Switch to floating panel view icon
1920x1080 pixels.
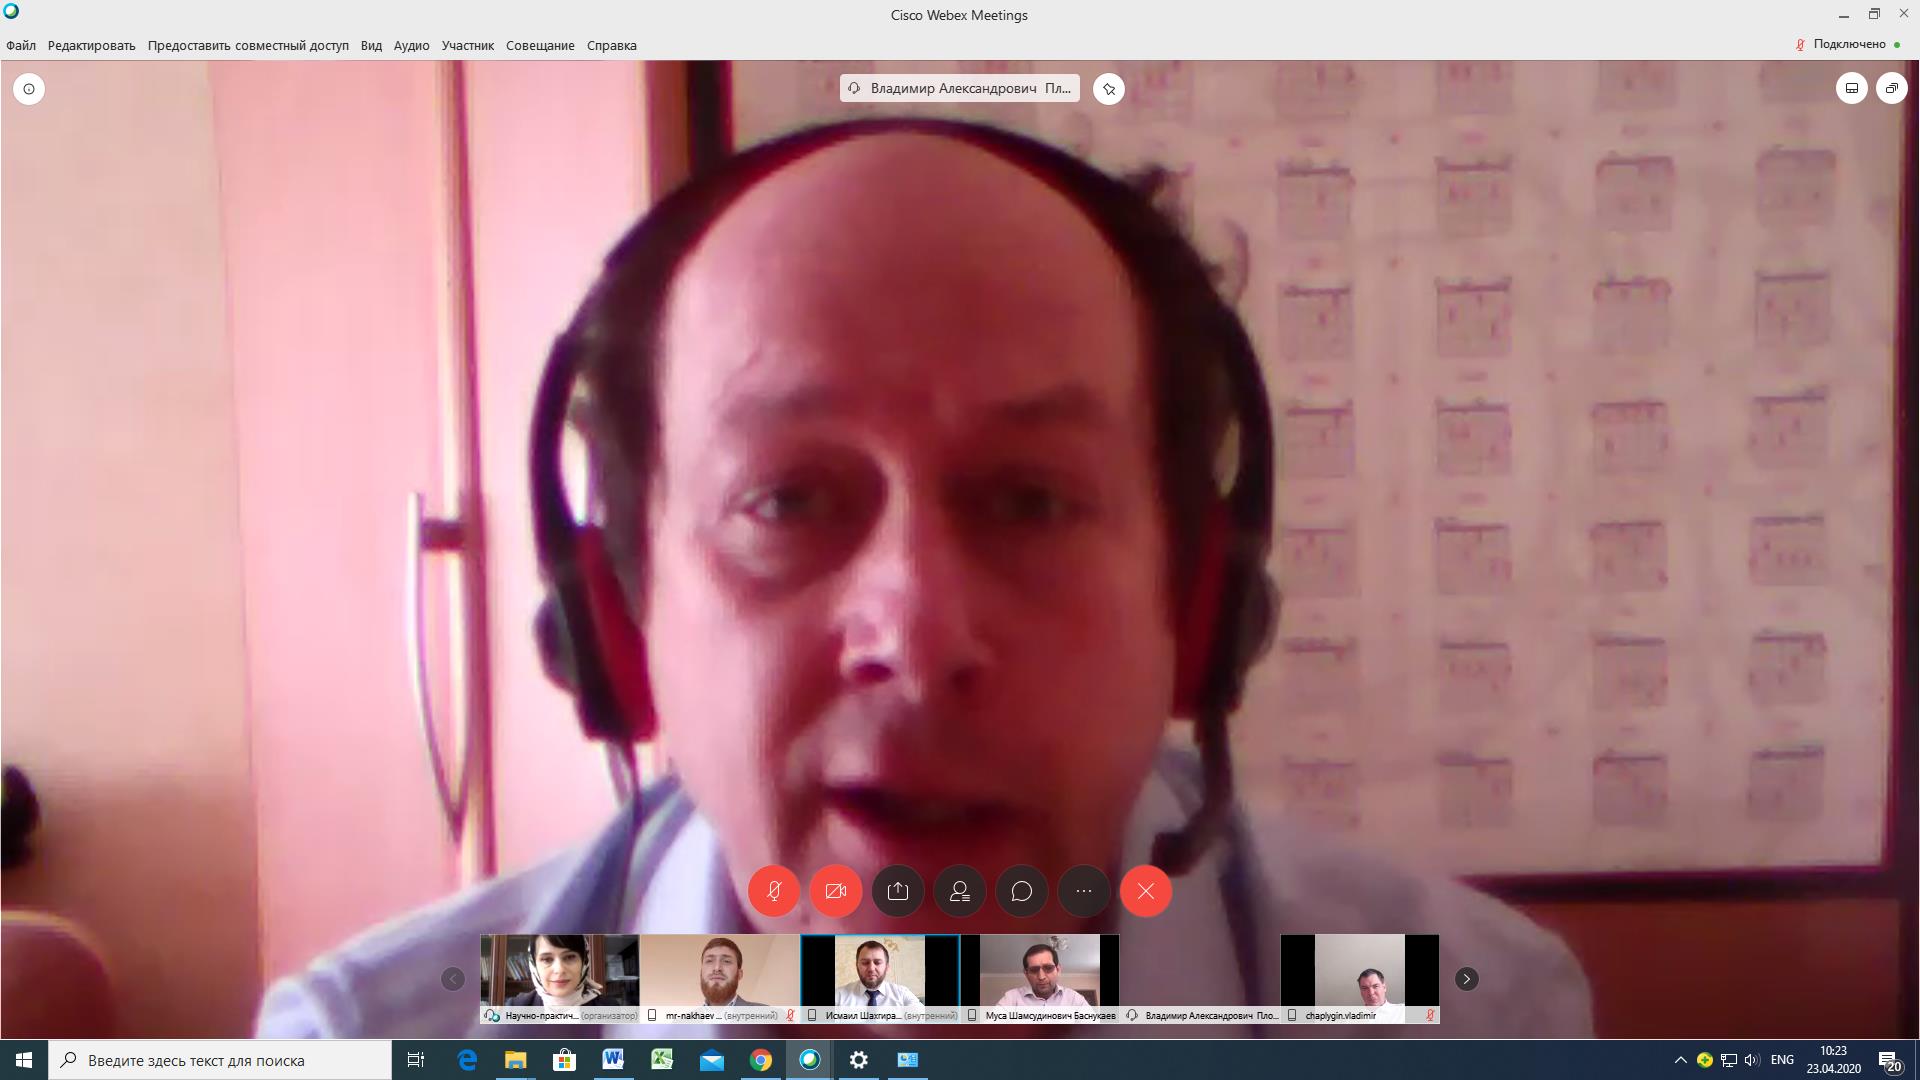[1892, 89]
